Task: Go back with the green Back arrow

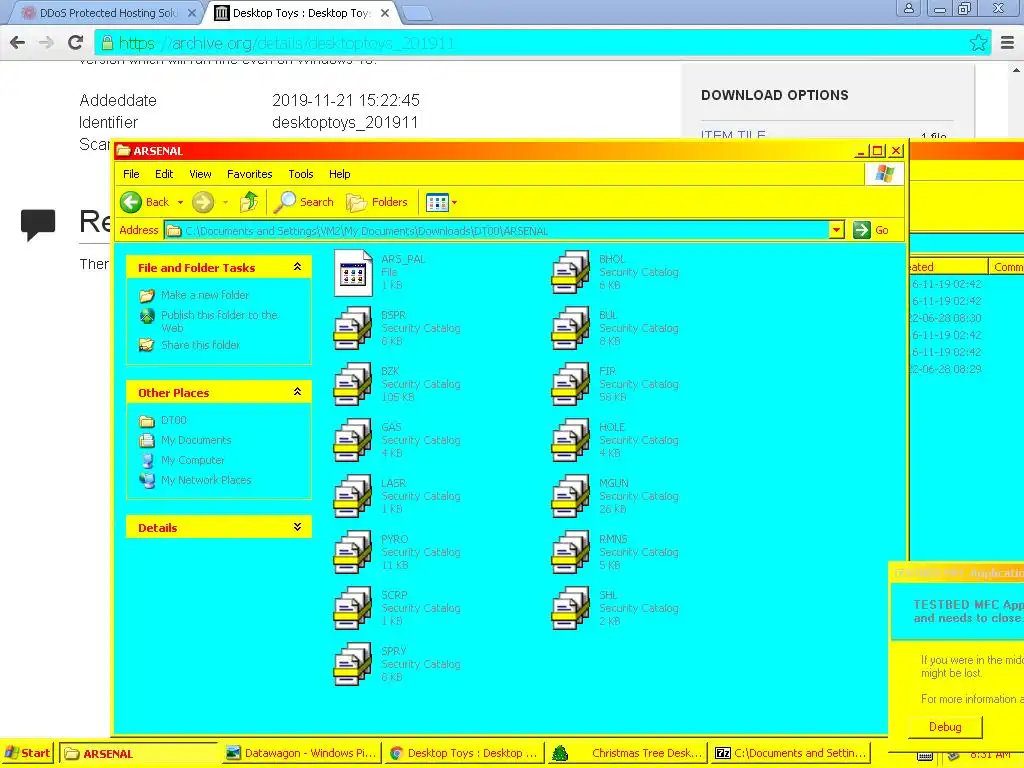Action: (131, 202)
